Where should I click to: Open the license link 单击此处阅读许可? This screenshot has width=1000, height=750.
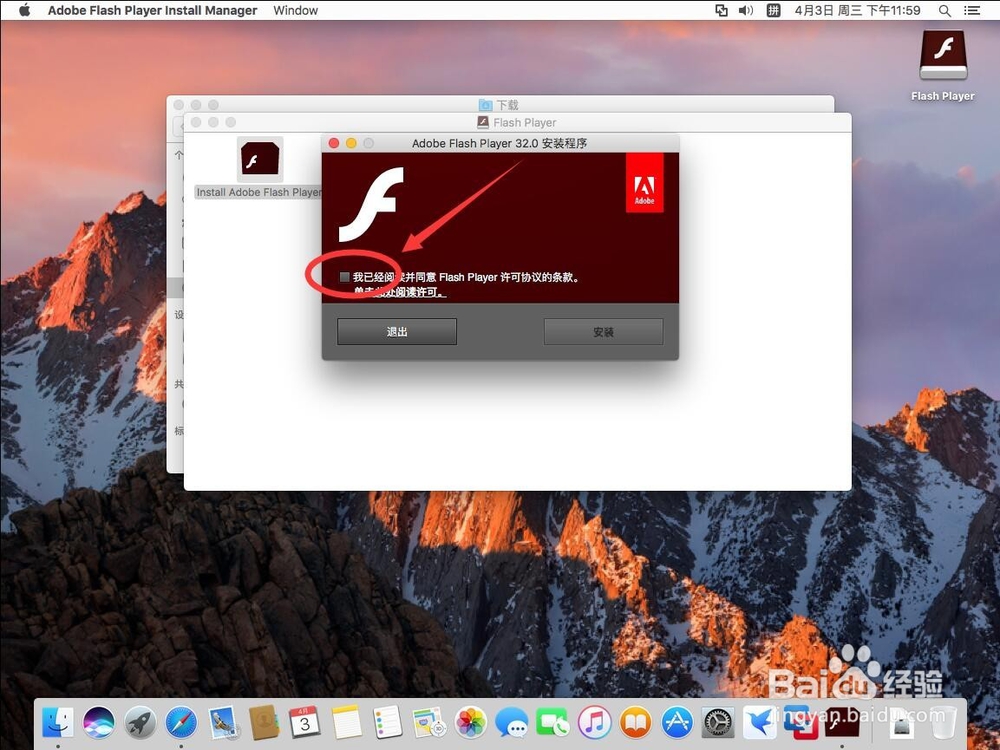coord(400,292)
